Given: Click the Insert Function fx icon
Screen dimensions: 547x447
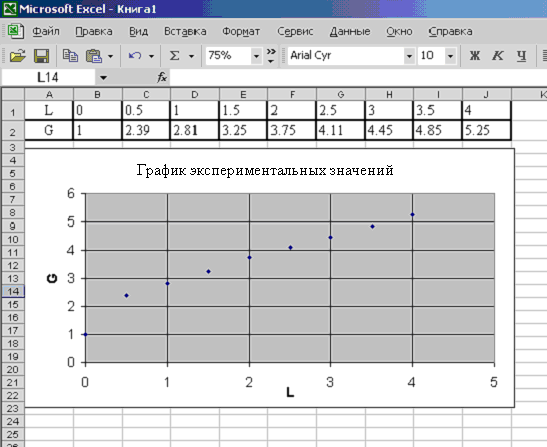Looking at the screenshot, I should pos(162,77).
